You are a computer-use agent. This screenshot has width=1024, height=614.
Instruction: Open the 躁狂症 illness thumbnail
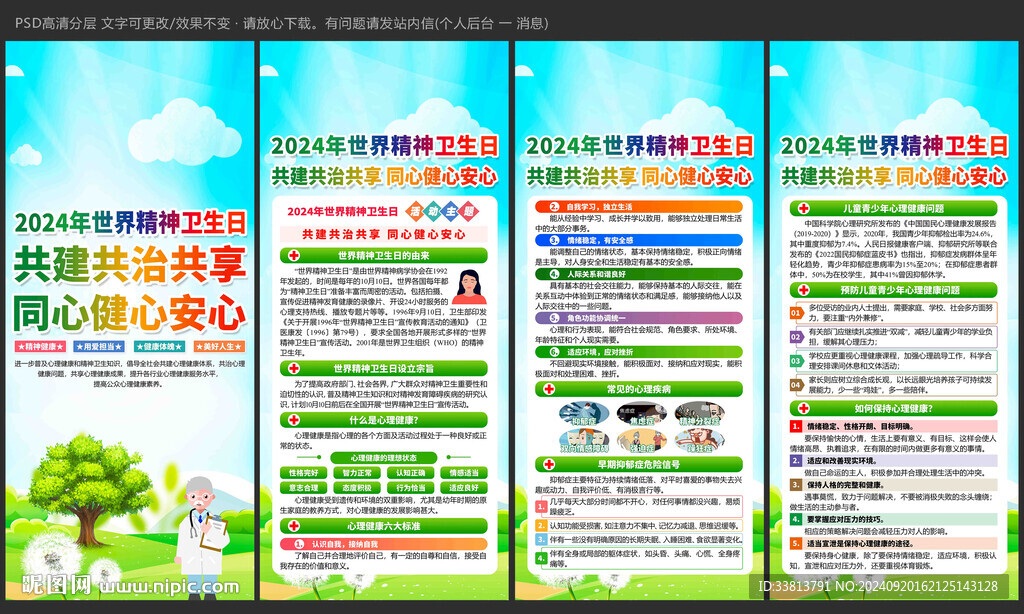click(x=699, y=441)
